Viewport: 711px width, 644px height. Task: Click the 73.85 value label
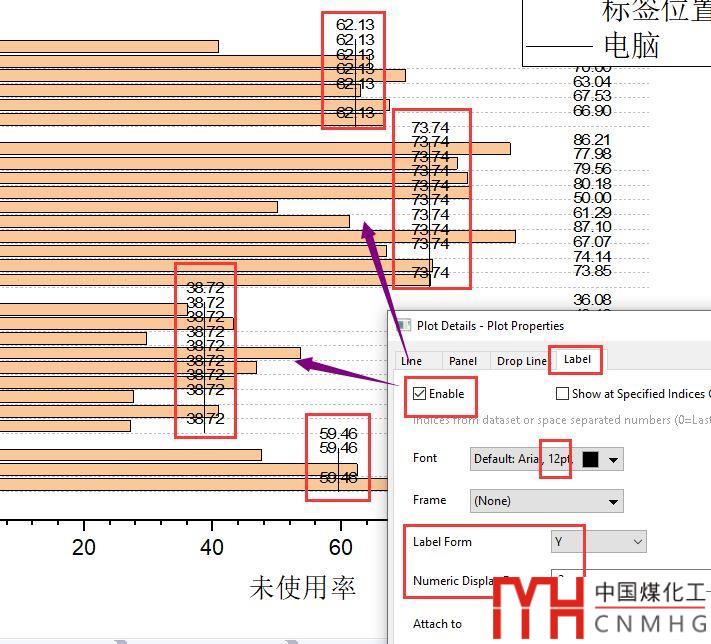[592, 271]
